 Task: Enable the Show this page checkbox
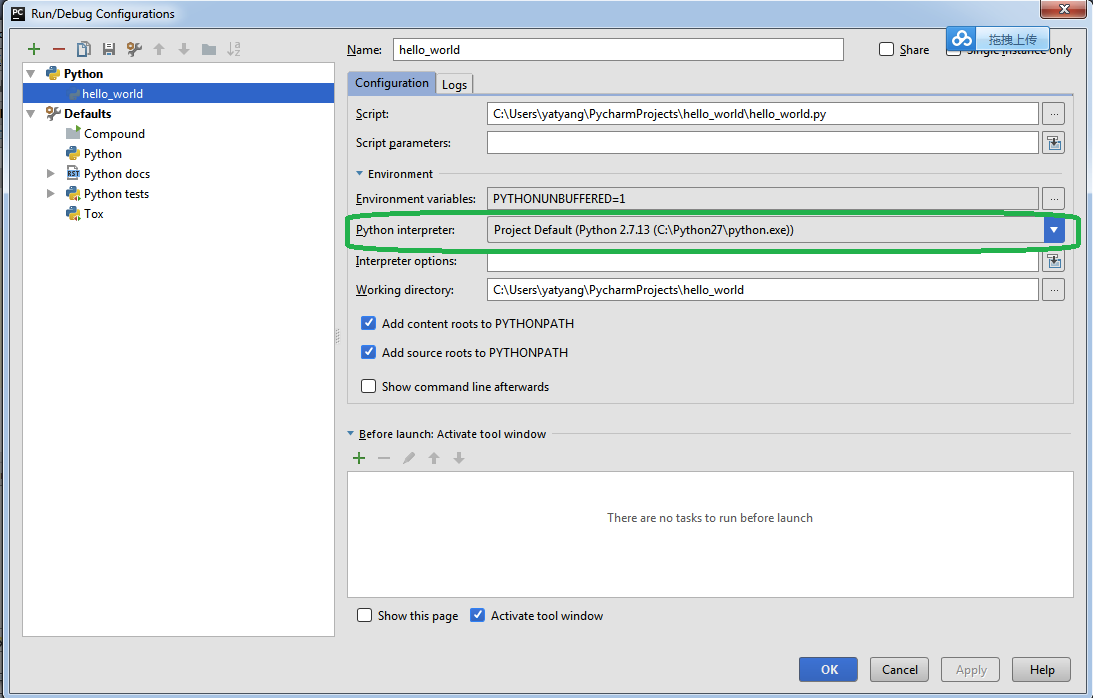(365, 616)
